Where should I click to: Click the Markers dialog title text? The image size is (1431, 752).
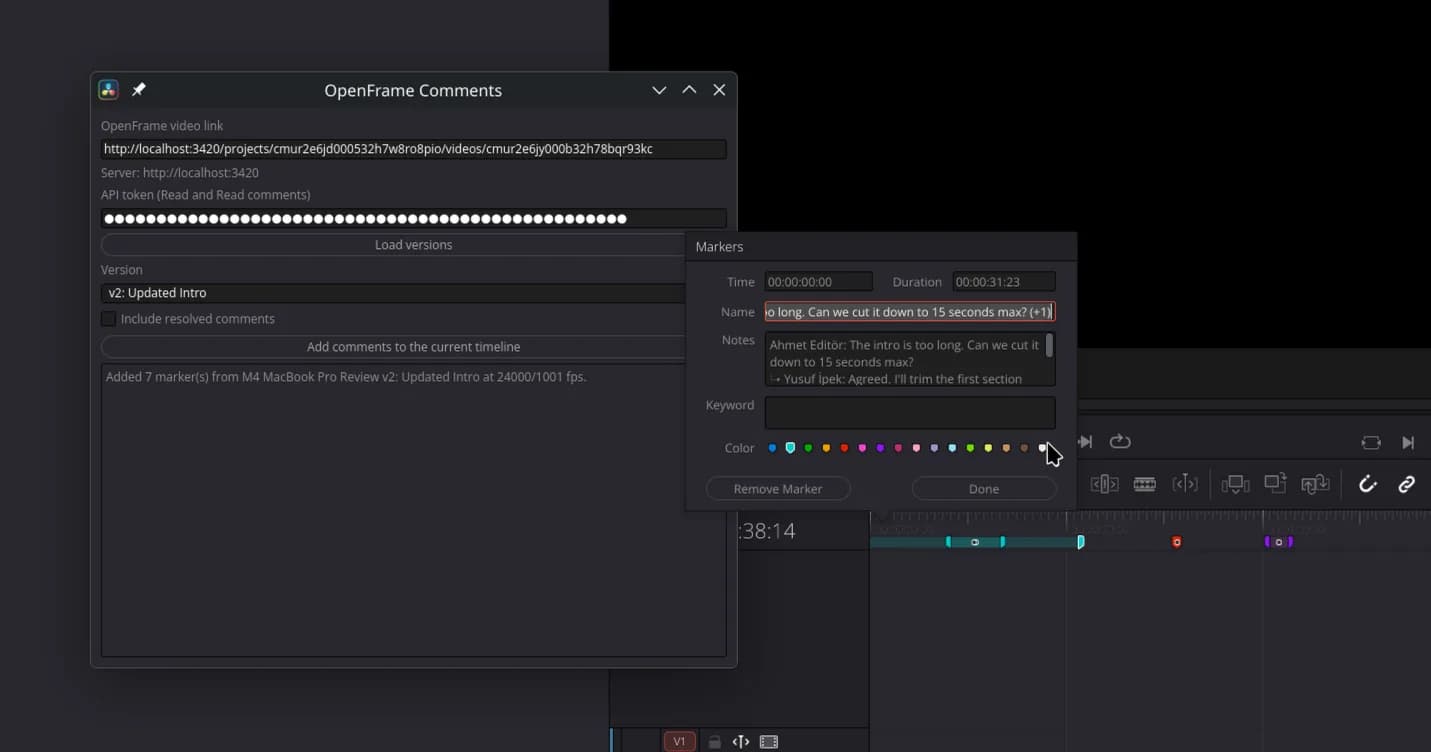tap(719, 247)
